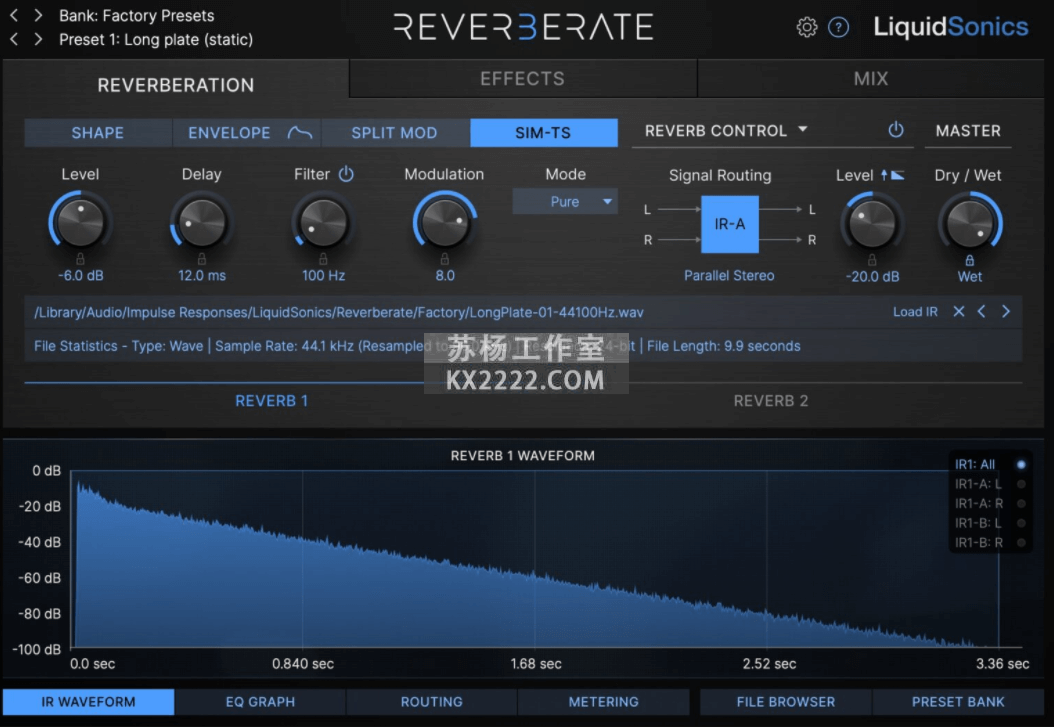This screenshot has height=727, width=1054.
Task: Toggle lock under Modulation knob
Action: (444, 258)
